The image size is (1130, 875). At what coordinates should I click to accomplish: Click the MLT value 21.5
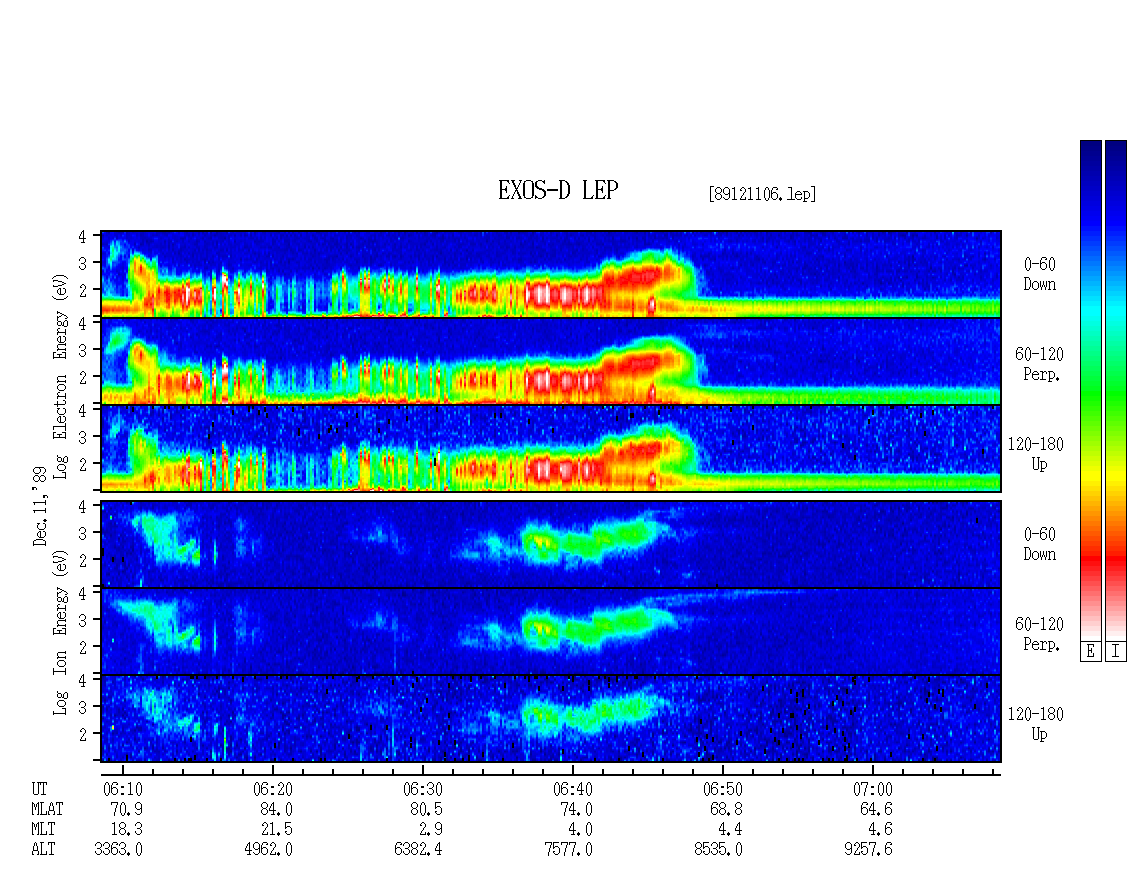pos(276,830)
